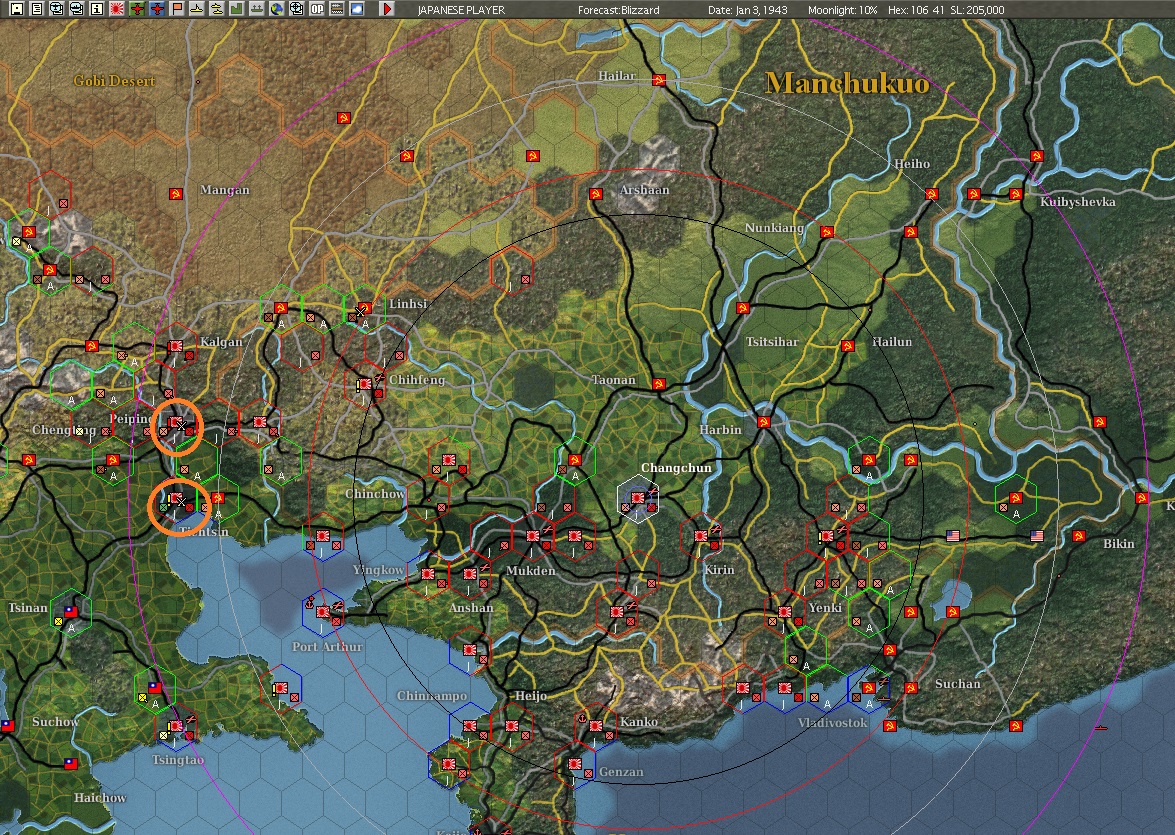This screenshot has height=835, width=1175.
Task: Click the railroad track toolbar icon
Action: 337,9
